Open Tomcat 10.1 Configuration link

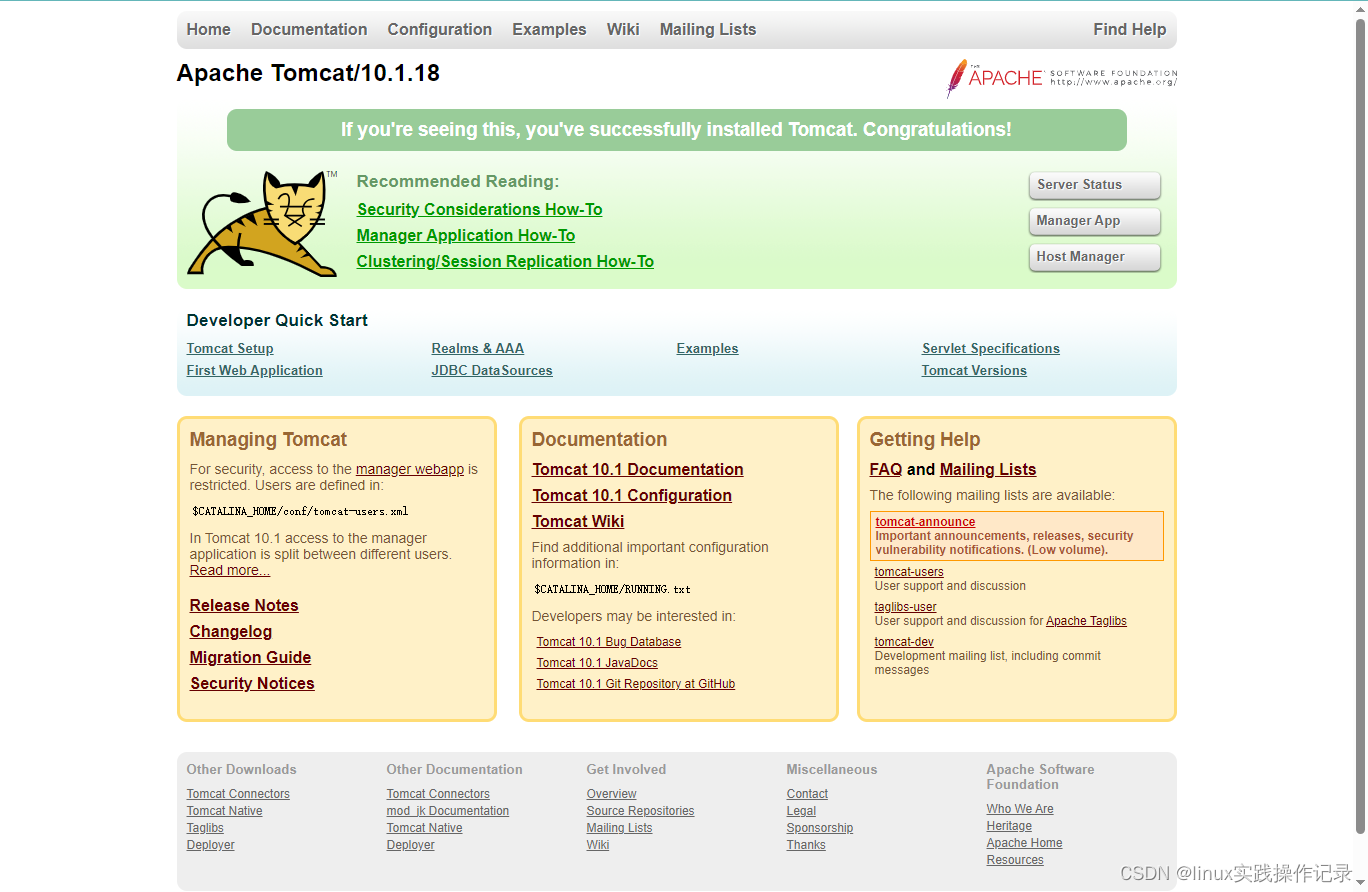pos(632,495)
